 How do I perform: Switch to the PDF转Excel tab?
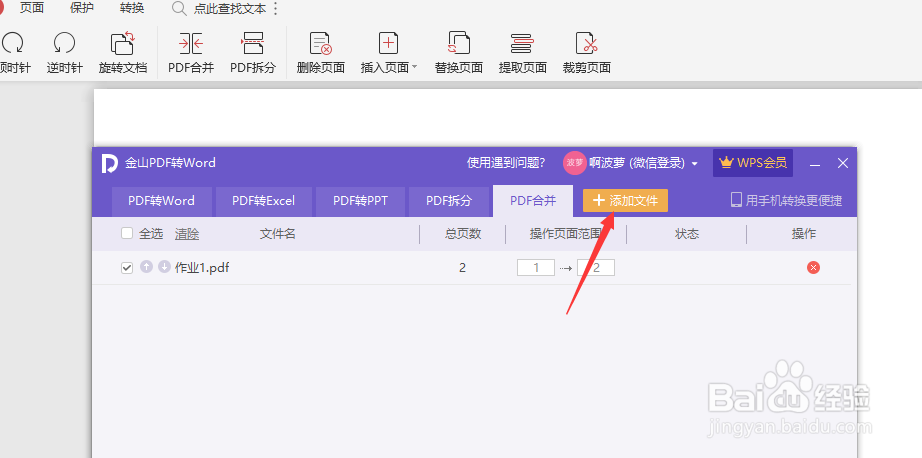263,201
